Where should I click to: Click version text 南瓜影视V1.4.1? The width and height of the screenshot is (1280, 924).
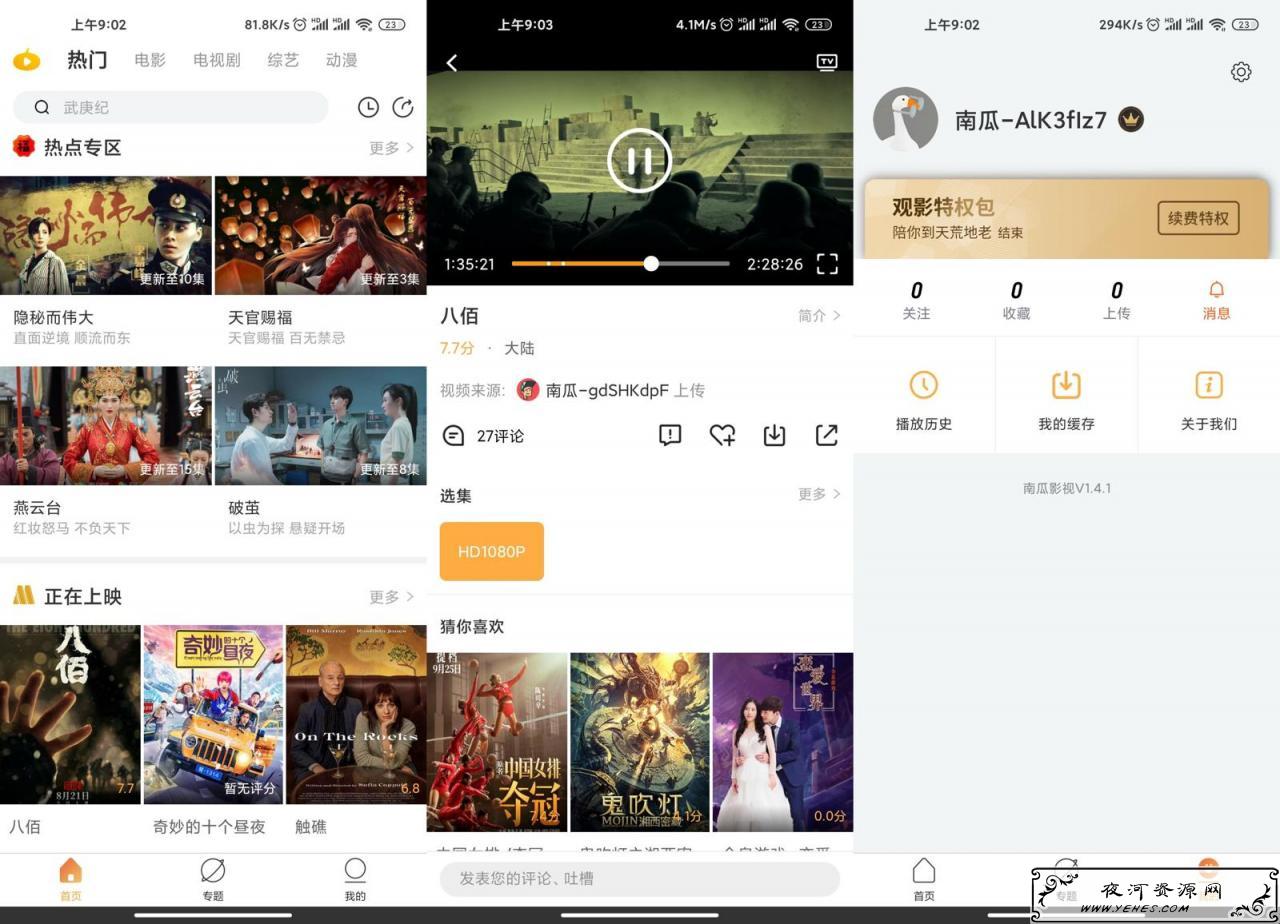(x=1067, y=488)
